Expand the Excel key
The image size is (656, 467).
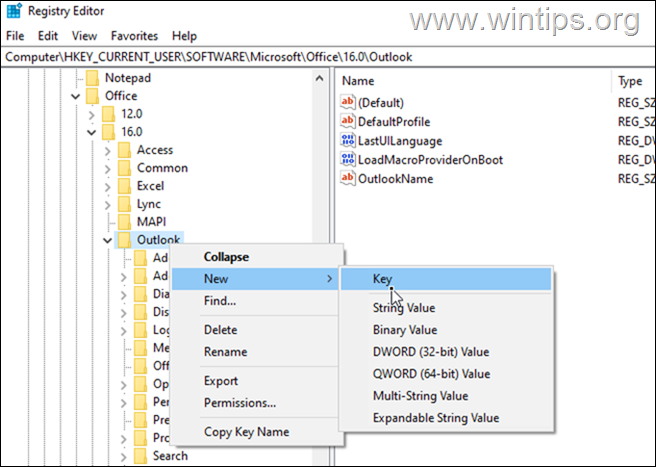point(108,186)
